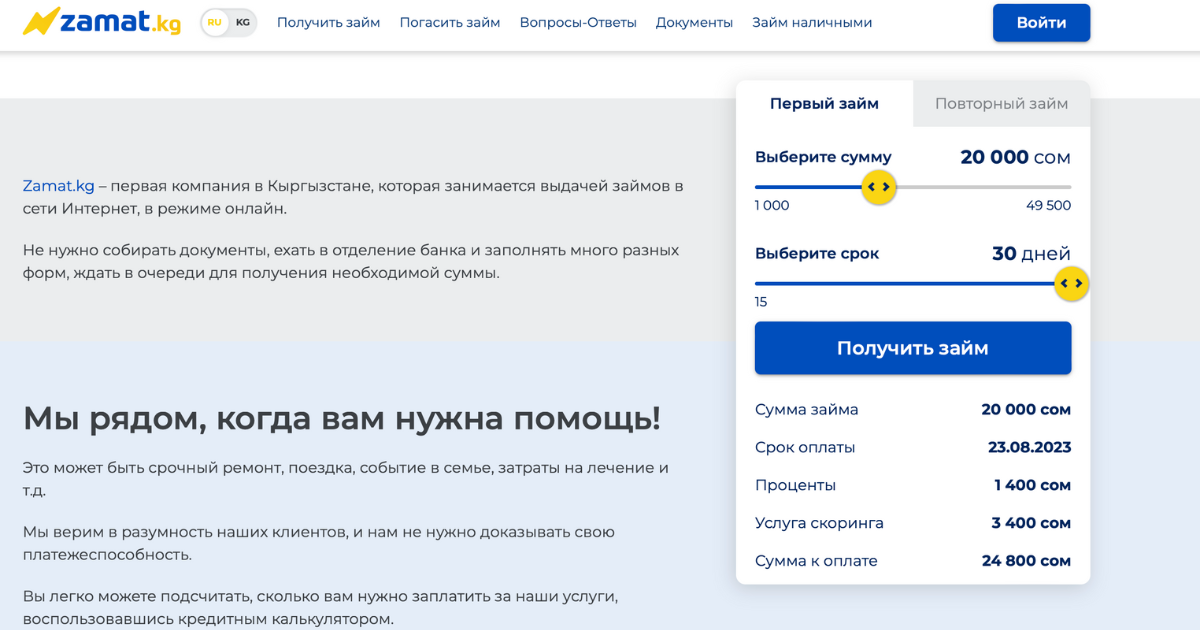This screenshot has height=630, width=1200.
Task: Click the loan term slider handle
Action: pyautogui.click(x=1071, y=284)
